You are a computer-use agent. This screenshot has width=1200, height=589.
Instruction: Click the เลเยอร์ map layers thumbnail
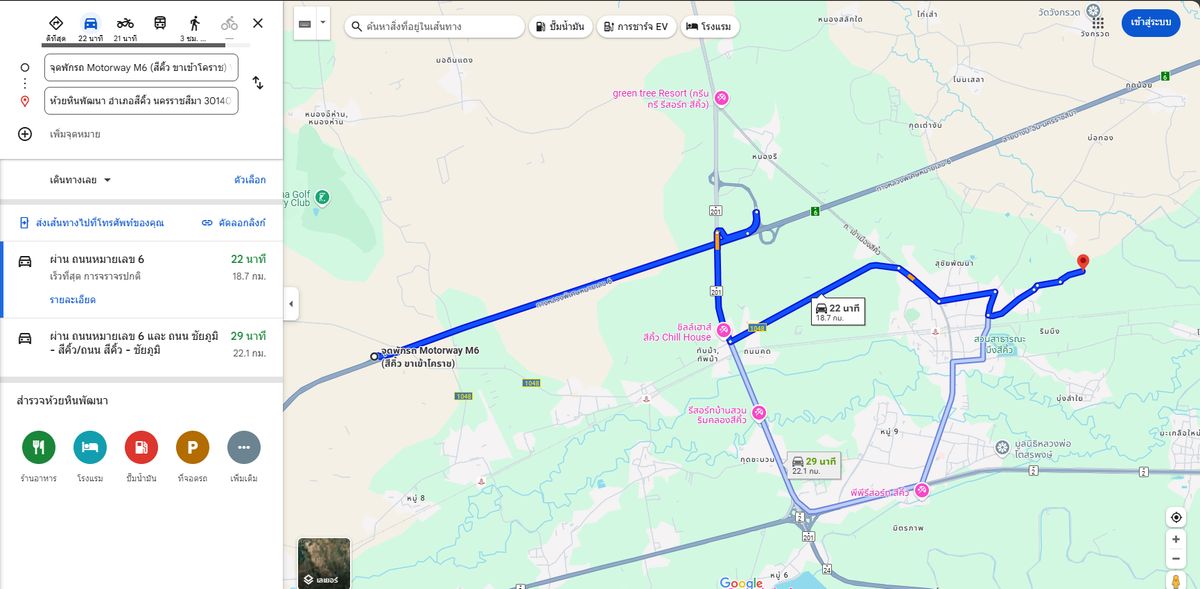[x=324, y=563]
